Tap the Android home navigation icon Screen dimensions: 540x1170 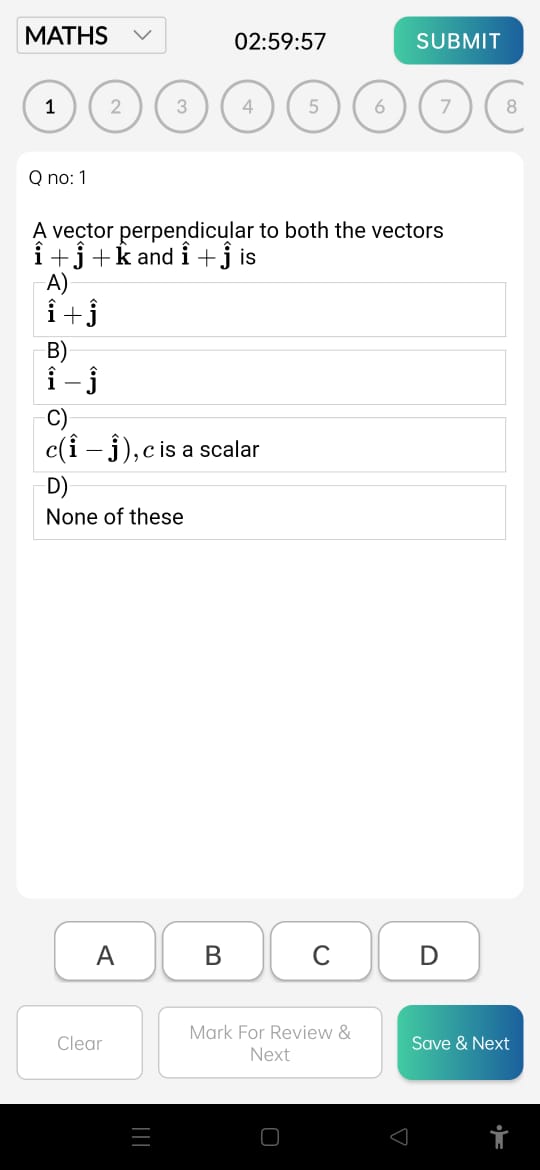click(x=270, y=1137)
